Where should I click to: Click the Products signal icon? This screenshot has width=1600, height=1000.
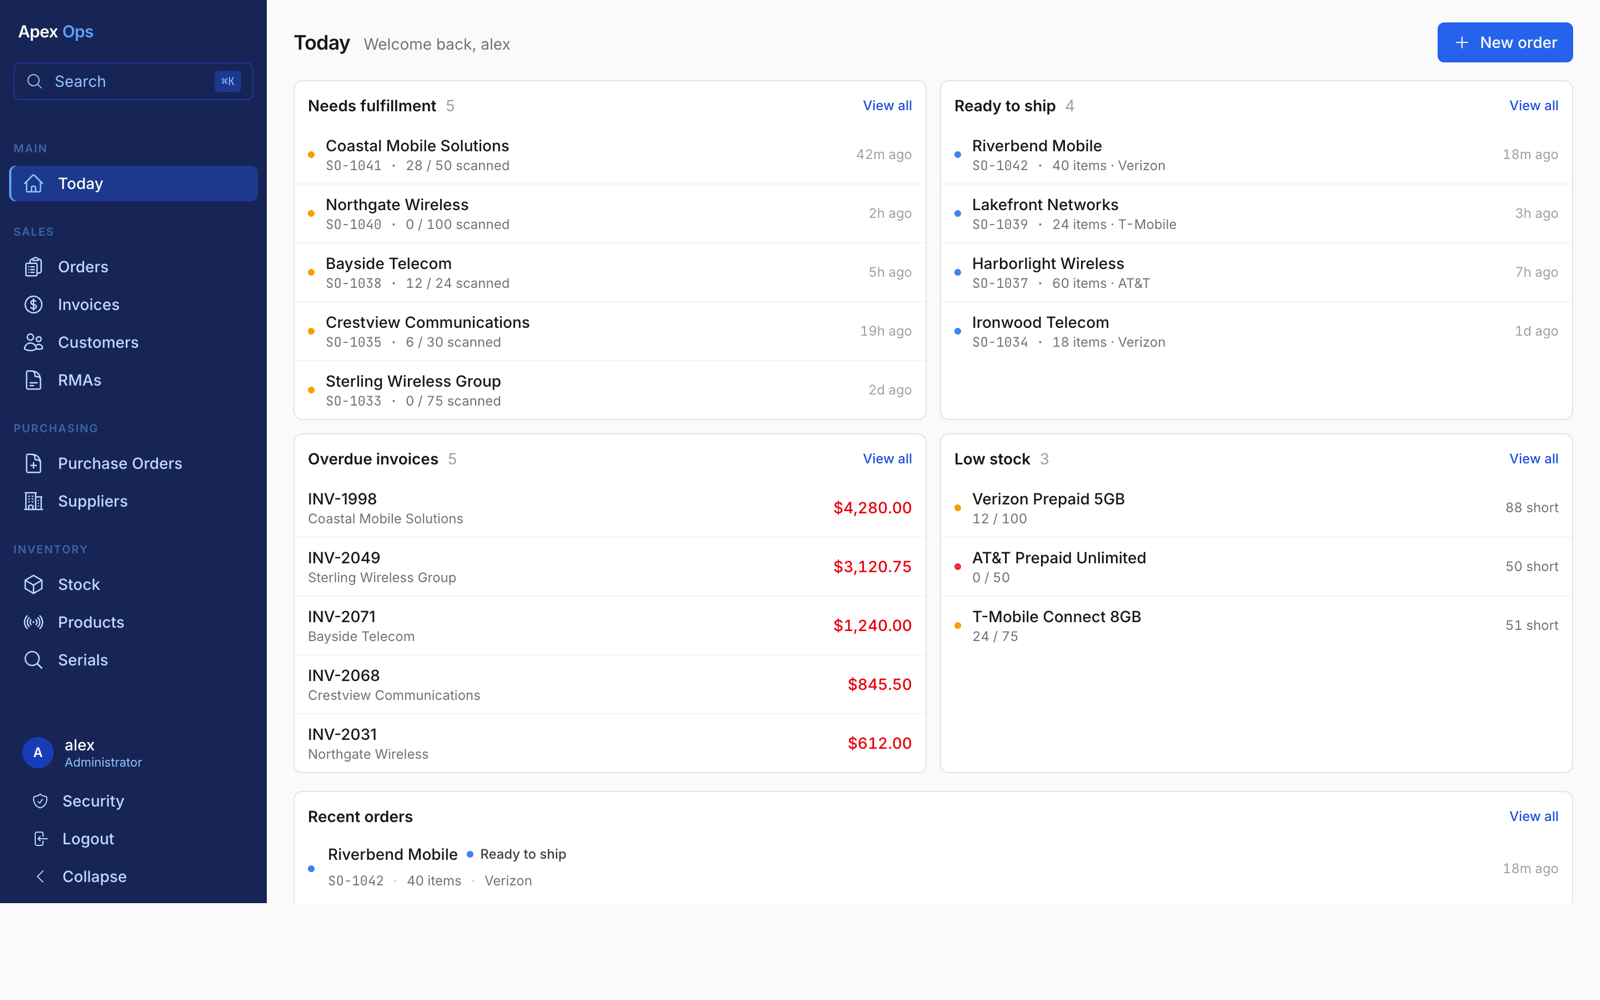[34, 622]
